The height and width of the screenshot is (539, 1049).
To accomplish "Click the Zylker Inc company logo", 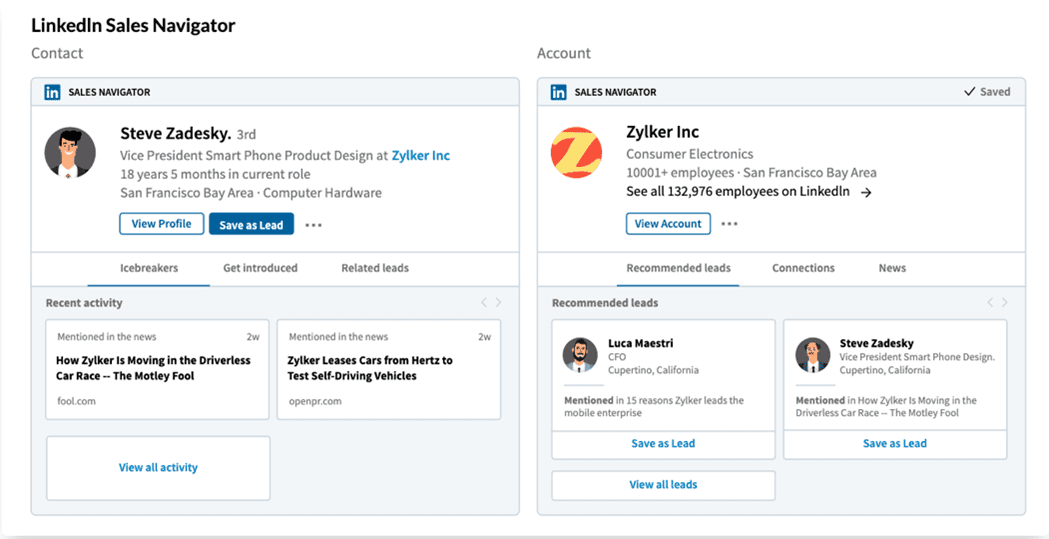I will [x=576, y=152].
